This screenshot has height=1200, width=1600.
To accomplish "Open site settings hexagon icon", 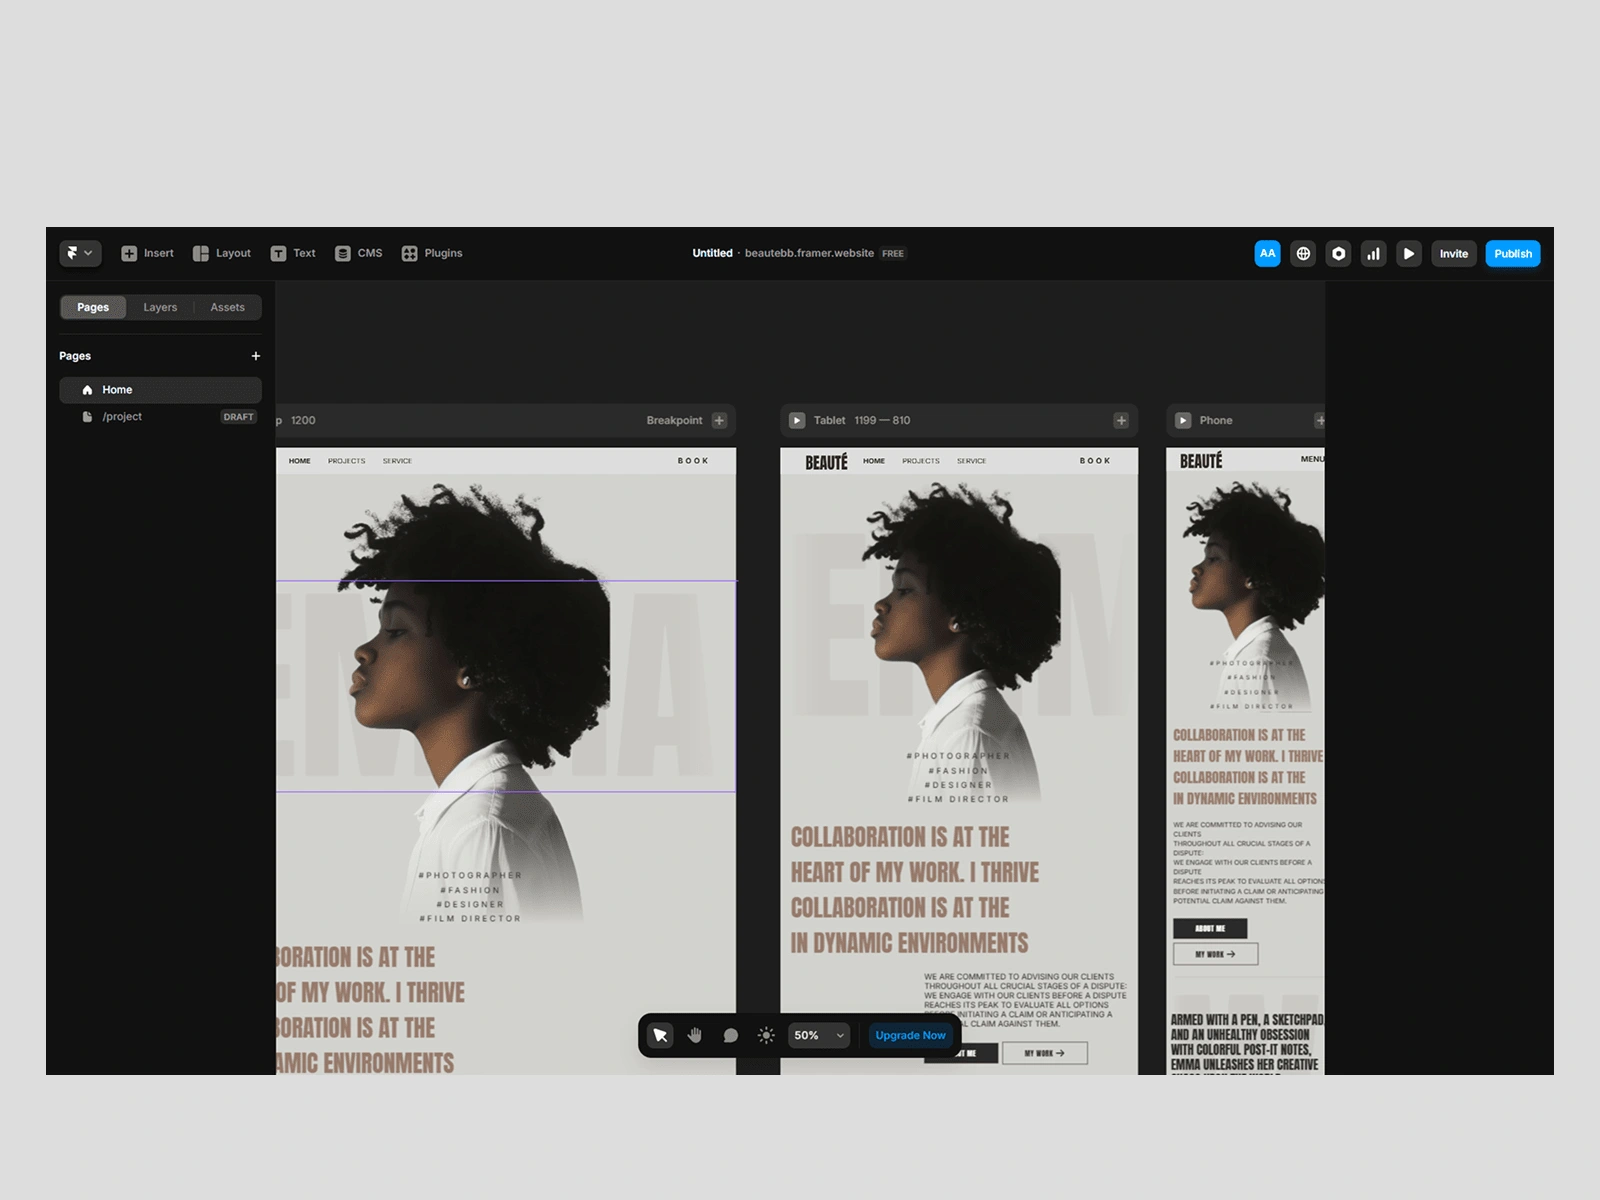I will (x=1338, y=253).
